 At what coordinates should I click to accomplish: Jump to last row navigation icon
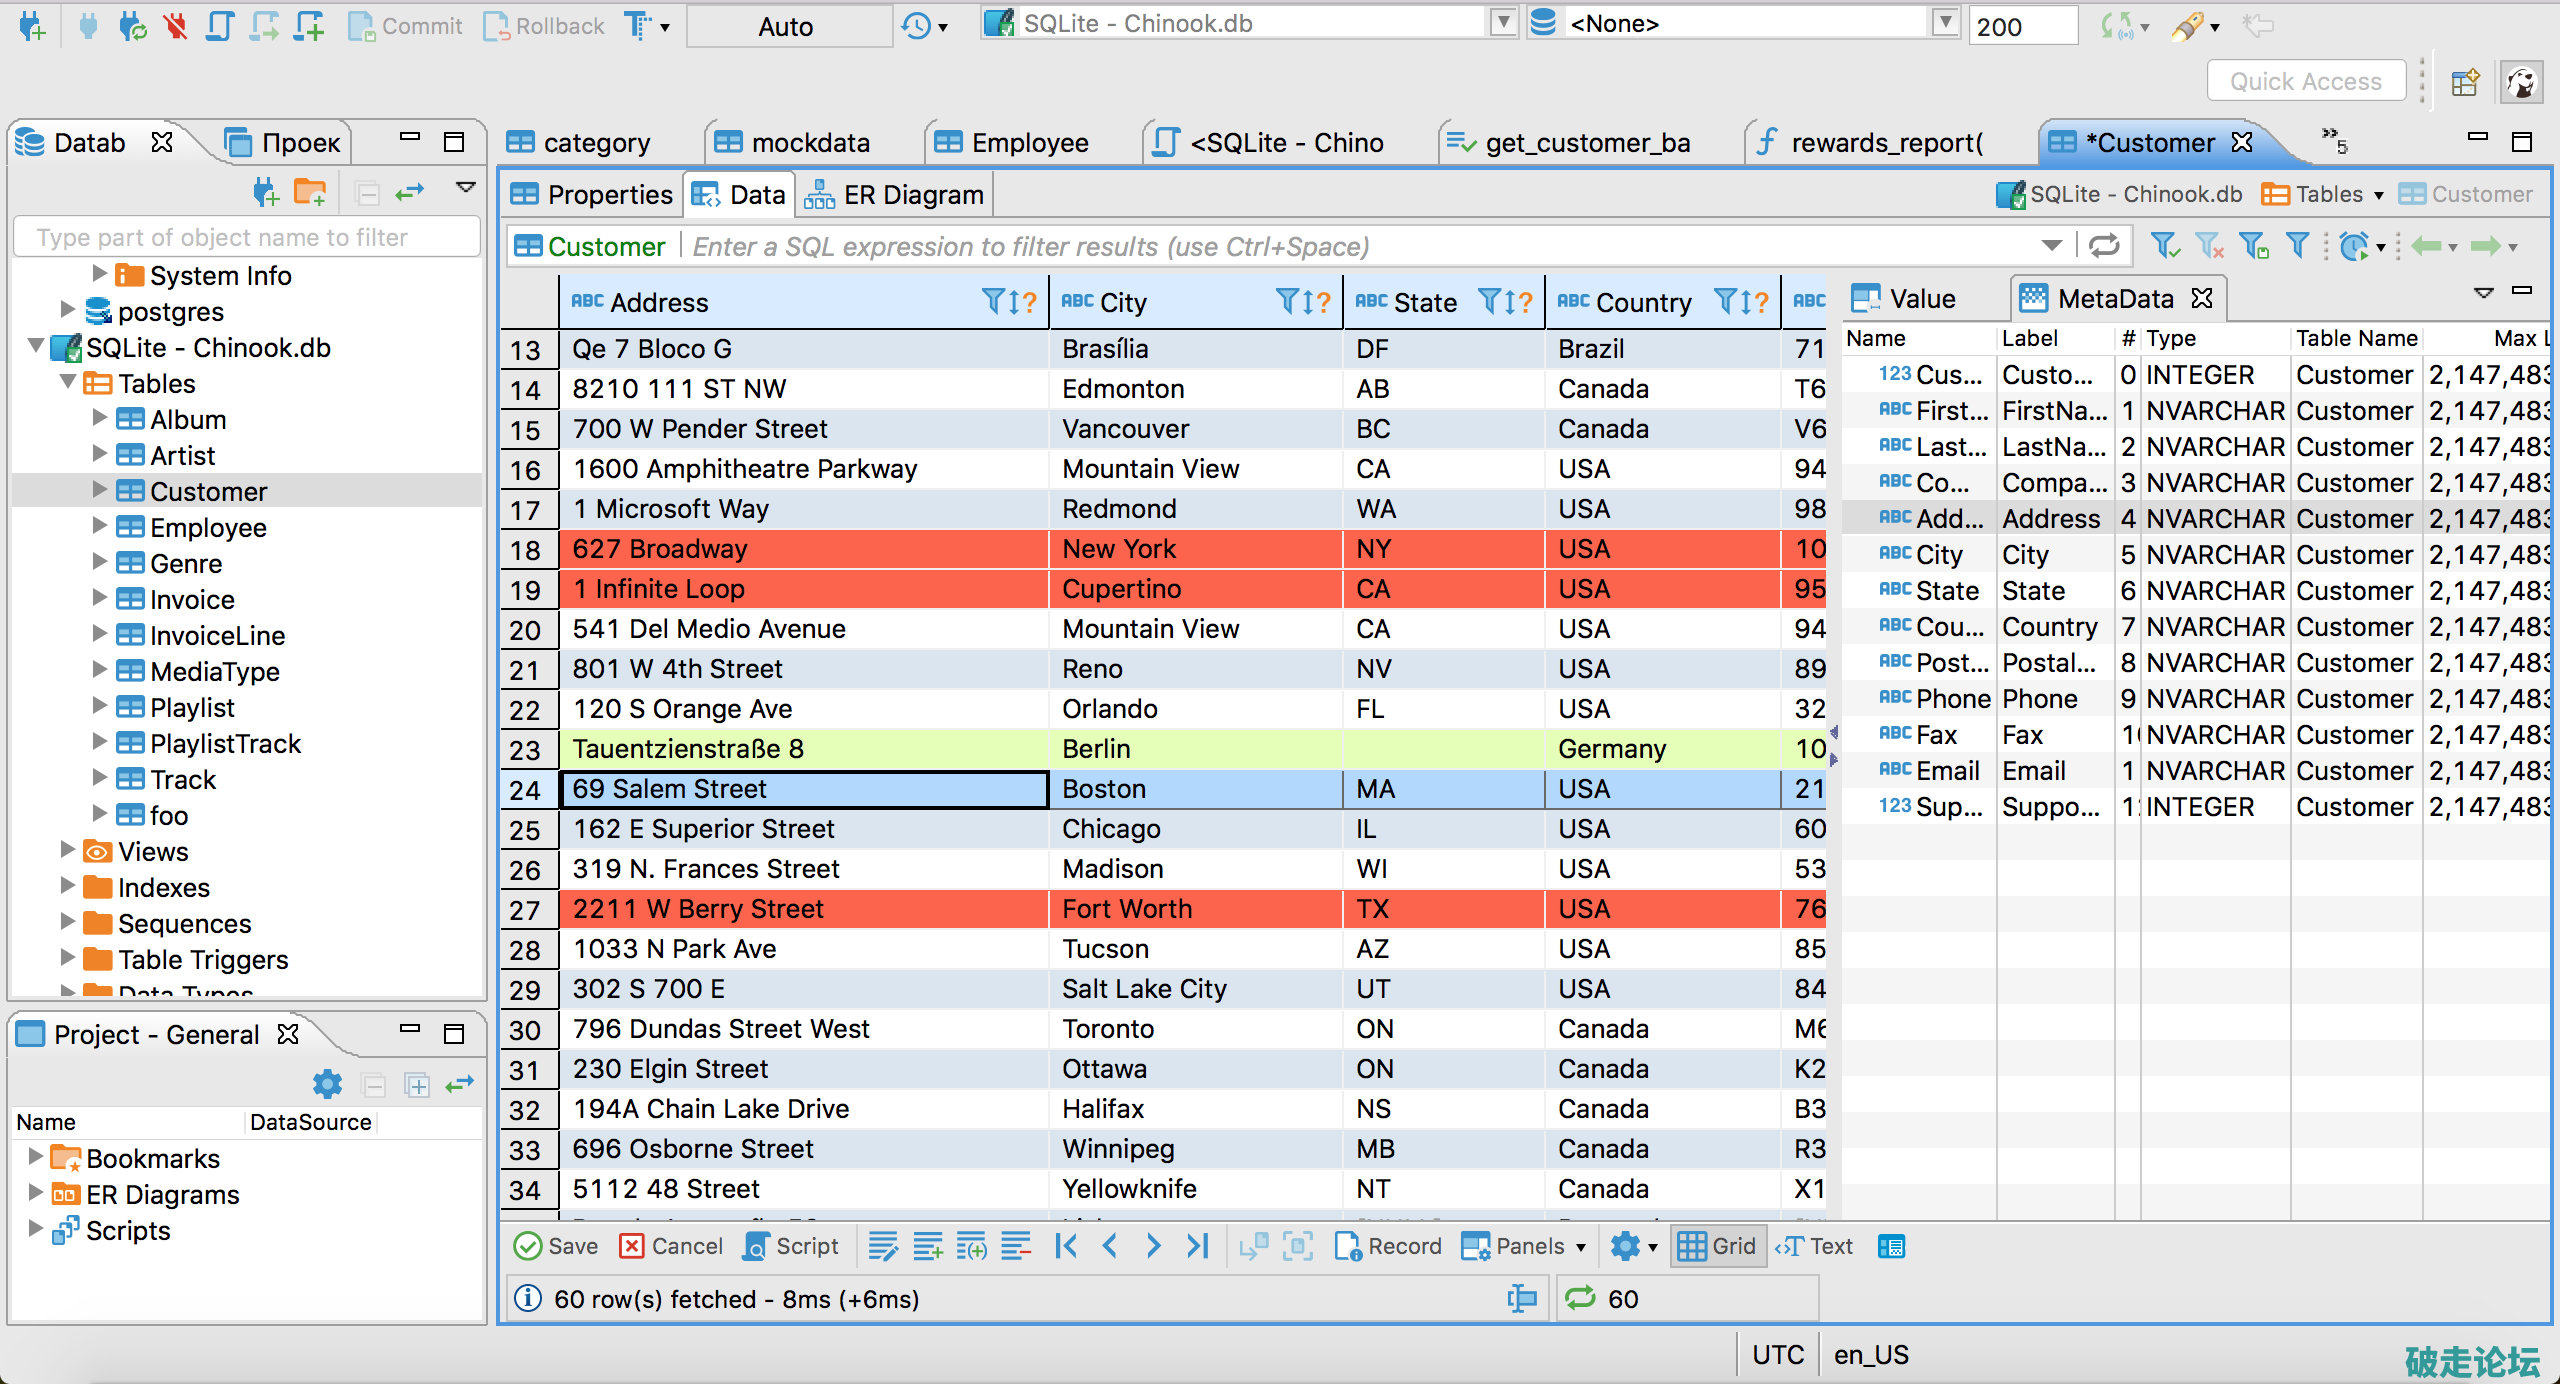(1197, 1246)
